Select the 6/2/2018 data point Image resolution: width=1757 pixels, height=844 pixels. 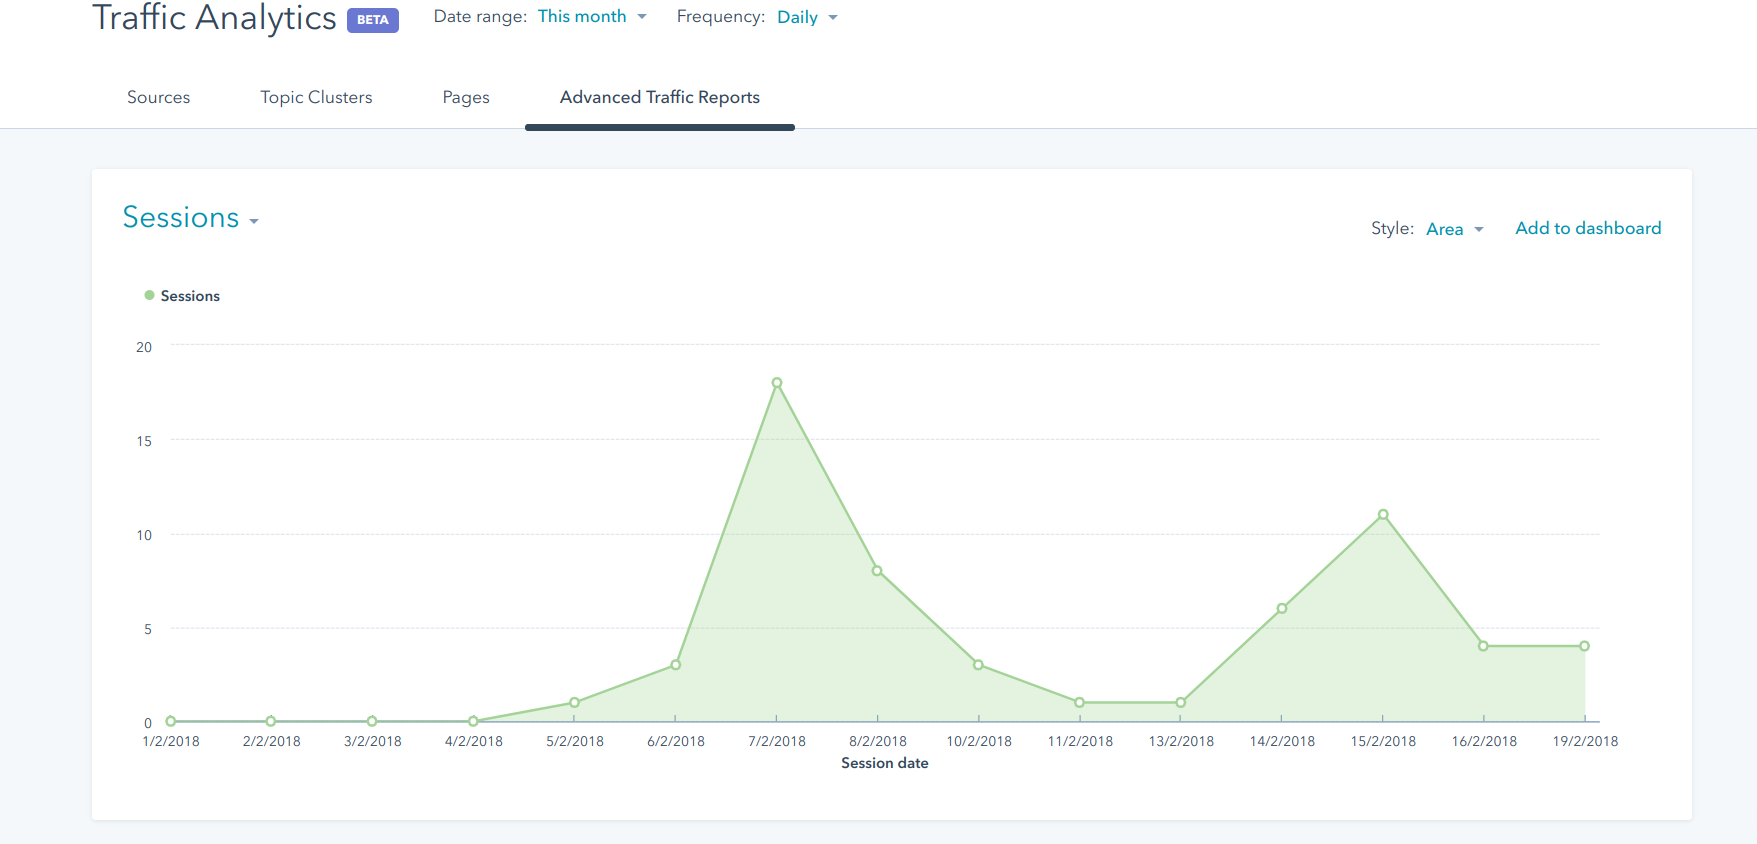pyautogui.click(x=676, y=665)
